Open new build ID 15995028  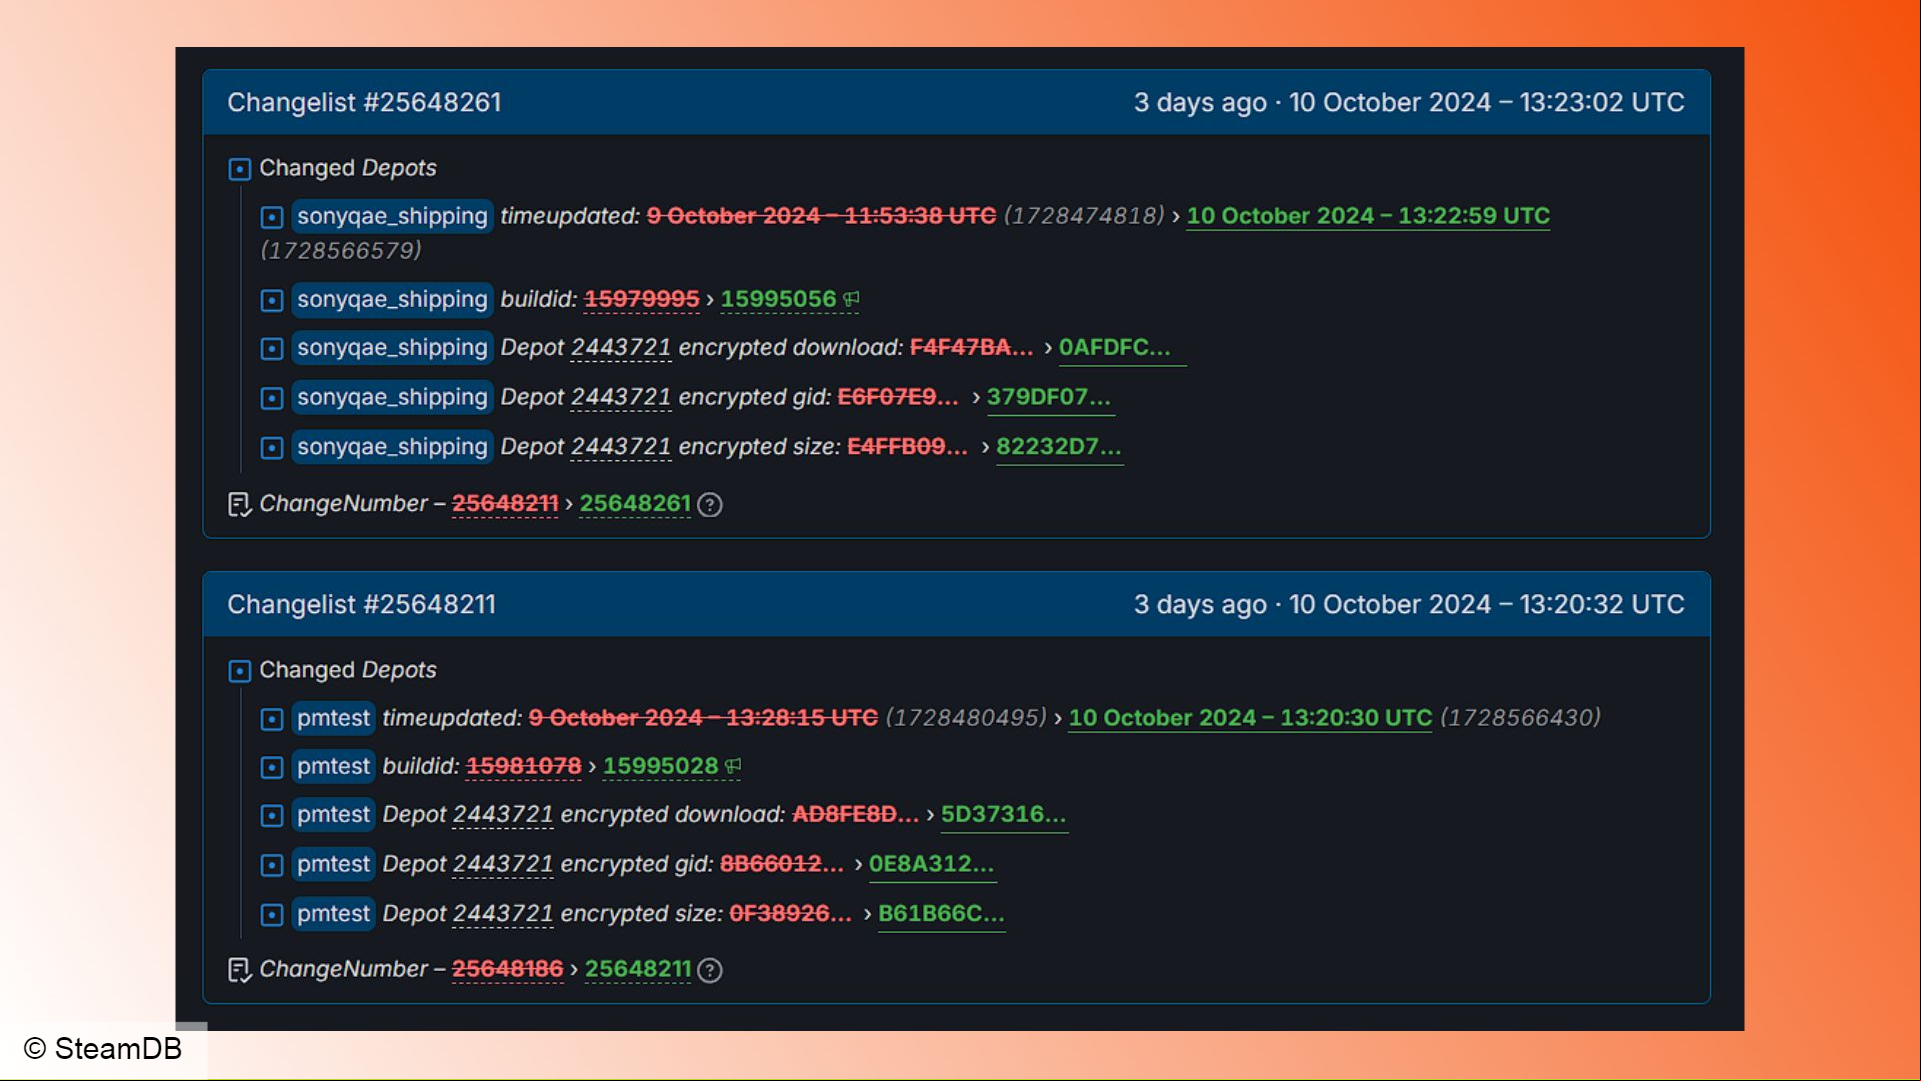[661, 766]
